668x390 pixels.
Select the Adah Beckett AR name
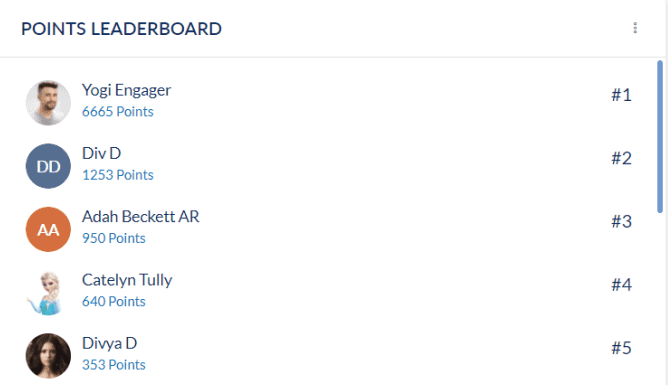click(x=141, y=217)
